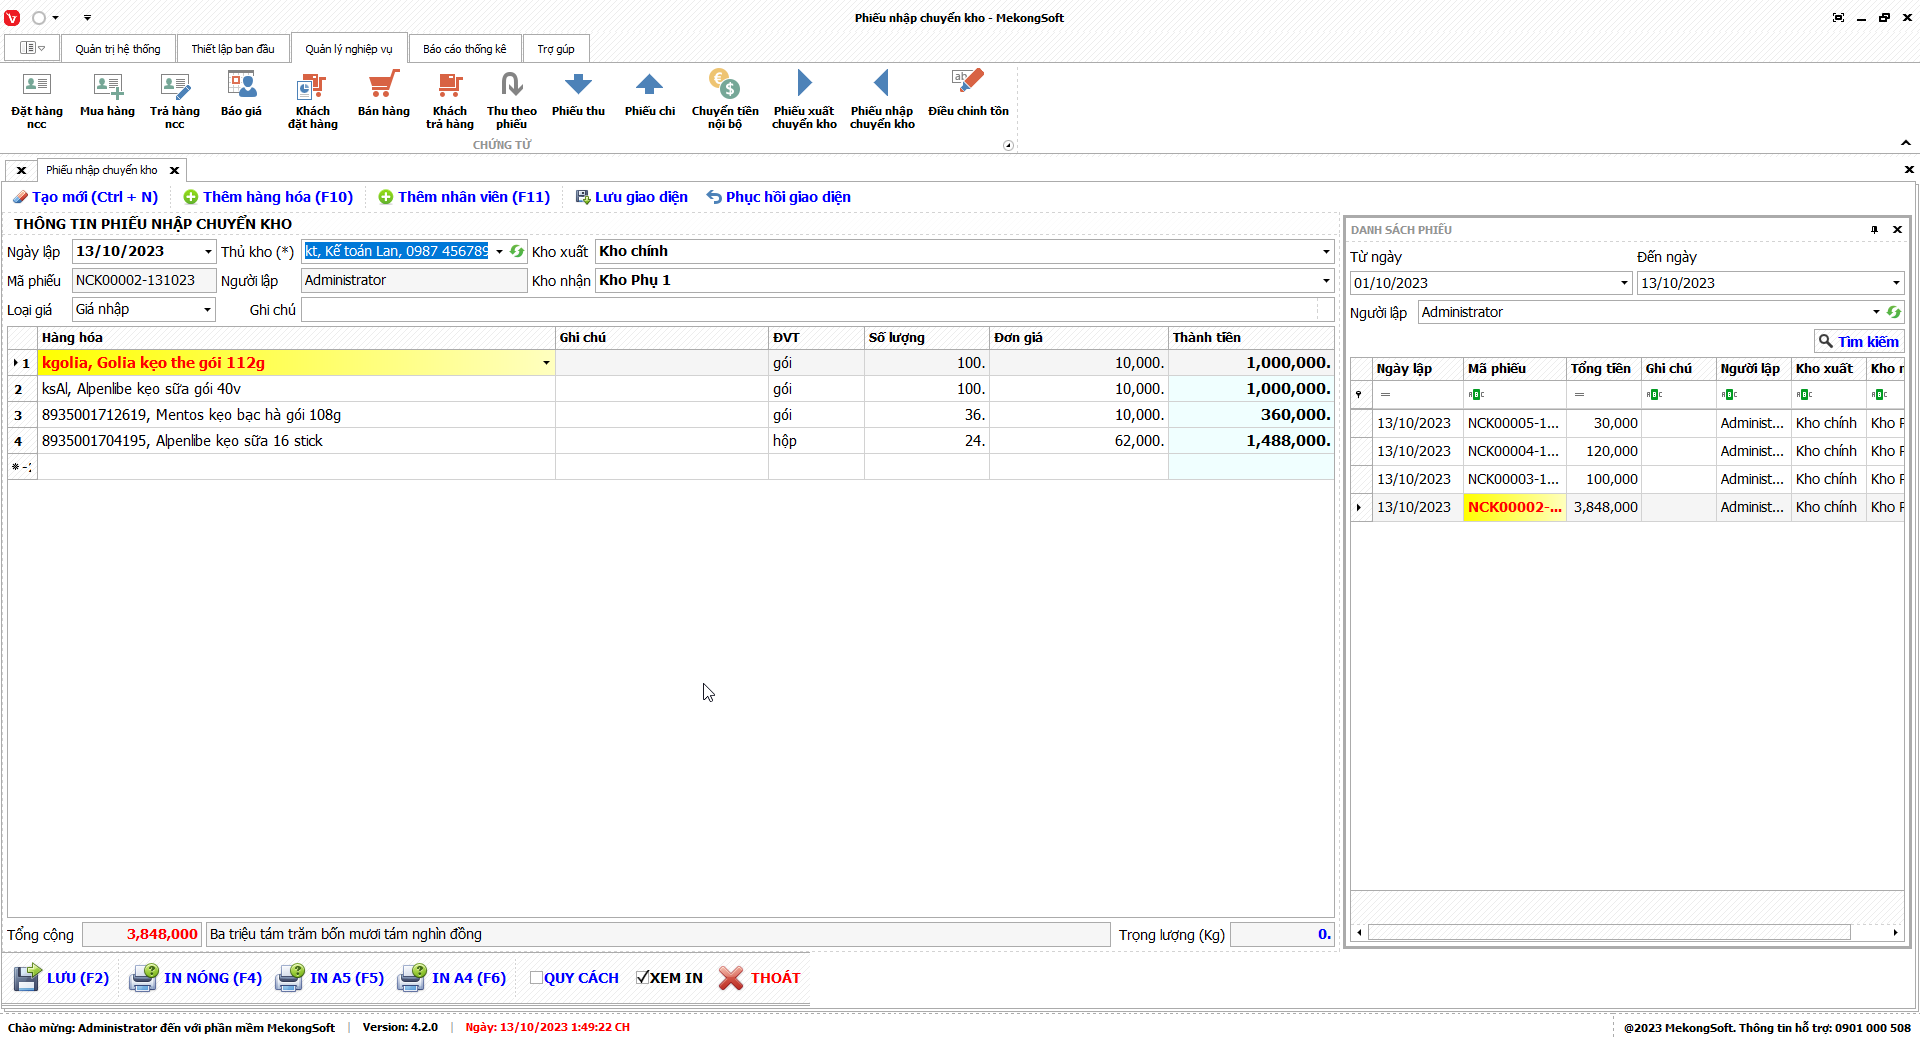Open the Loại giá dropdown
1920x1039 pixels.
coord(207,310)
